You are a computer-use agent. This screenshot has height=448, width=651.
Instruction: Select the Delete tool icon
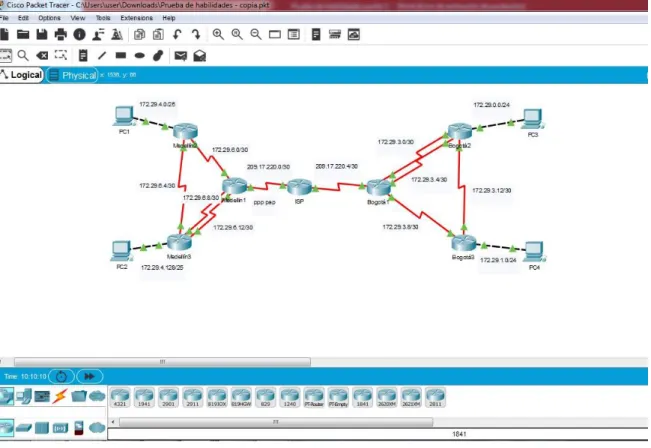pyautogui.click(x=42, y=55)
